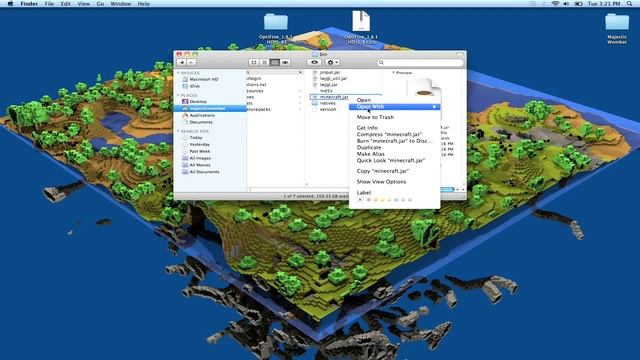This screenshot has height=360, width=640.
Task: Select the lwjgl_util.jar file
Action: pyautogui.click(x=333, y=78)
